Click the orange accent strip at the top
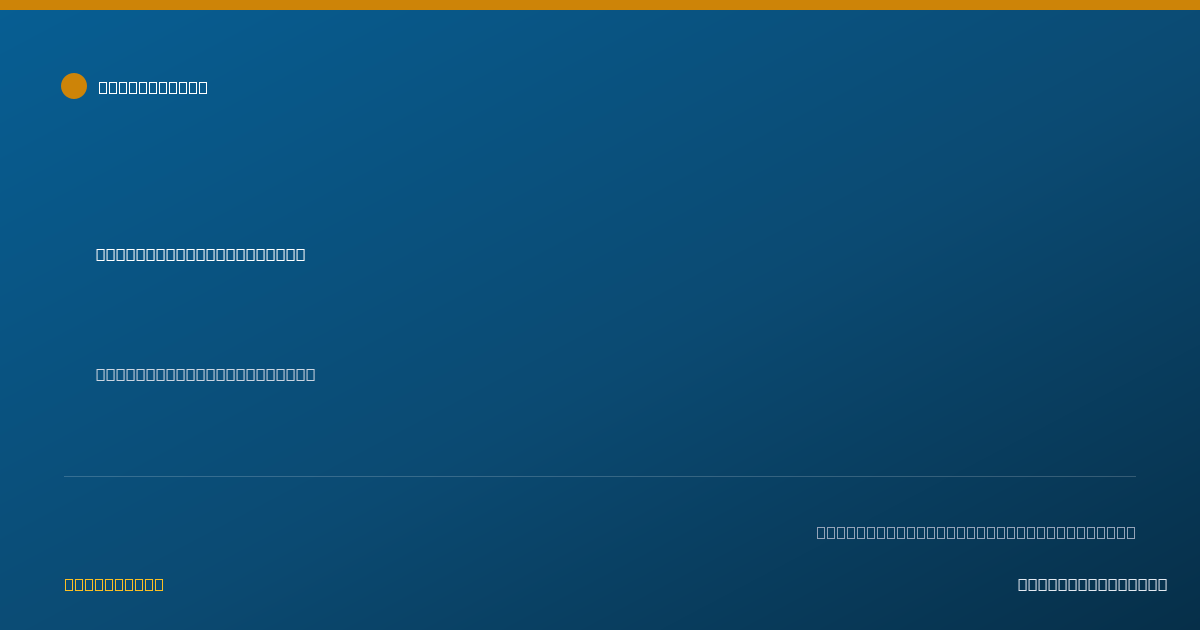The height and width of the screenshot is (630, 1200). [600, 5]
